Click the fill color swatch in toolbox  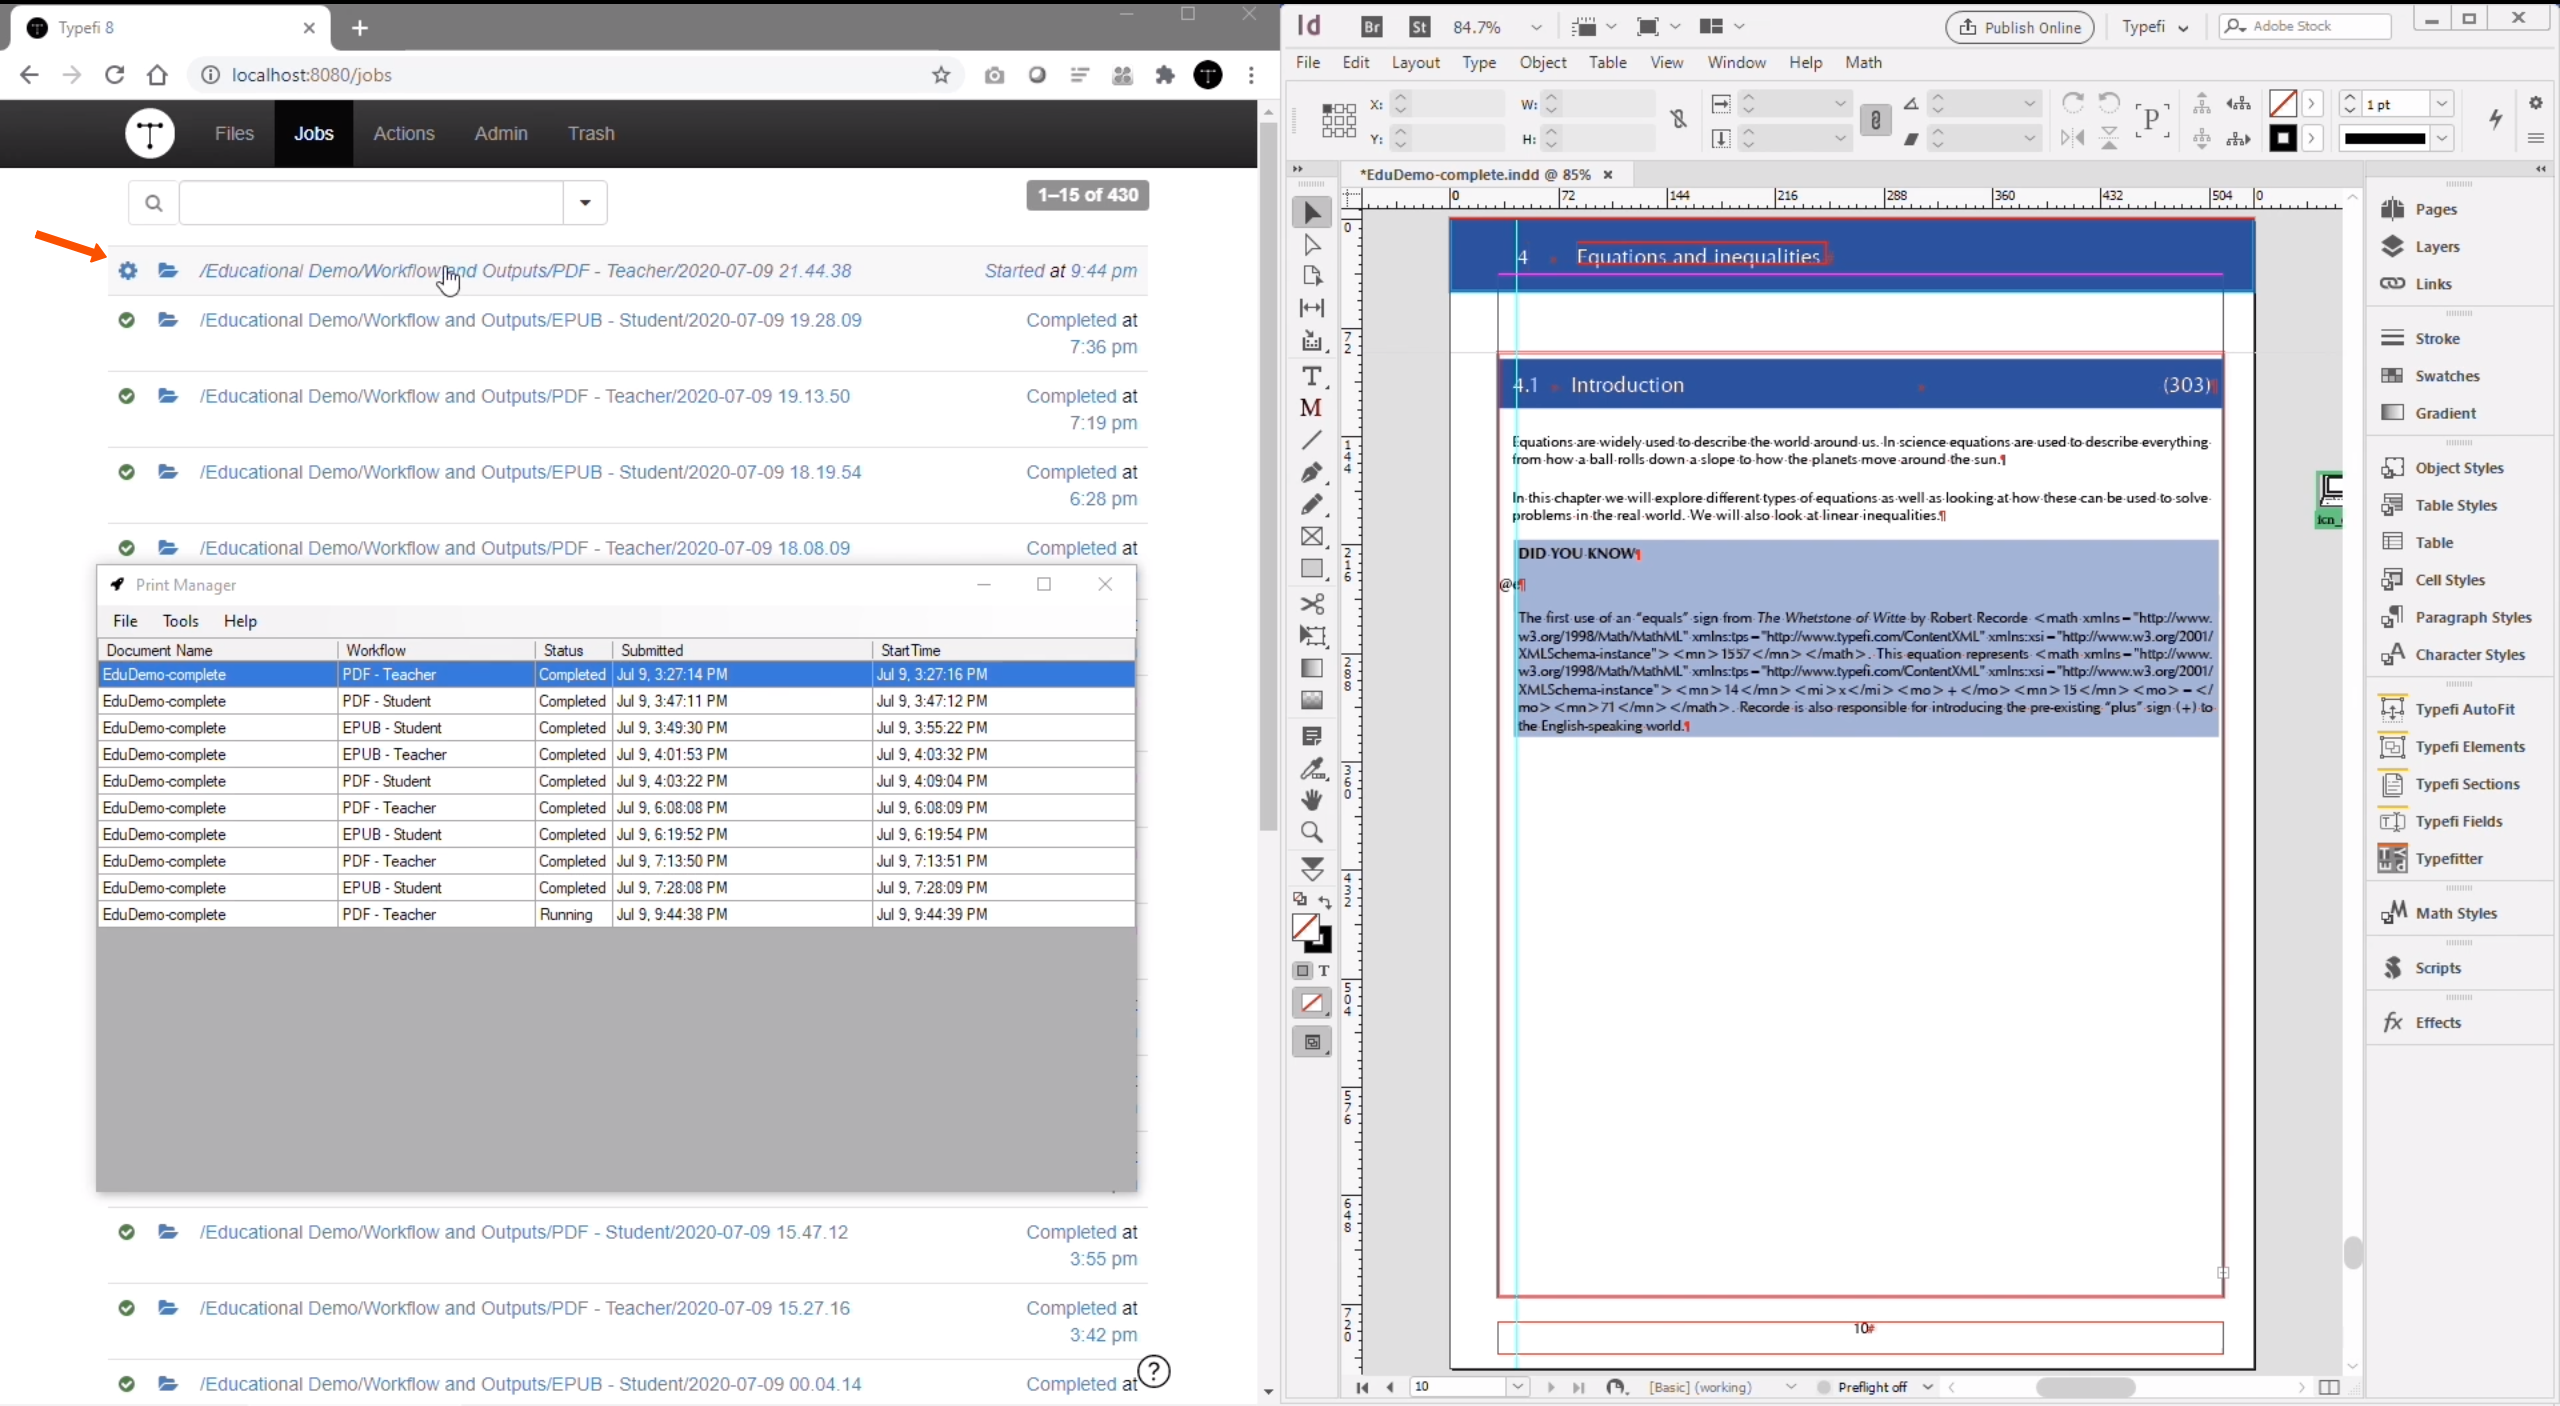click(1305, 928)
